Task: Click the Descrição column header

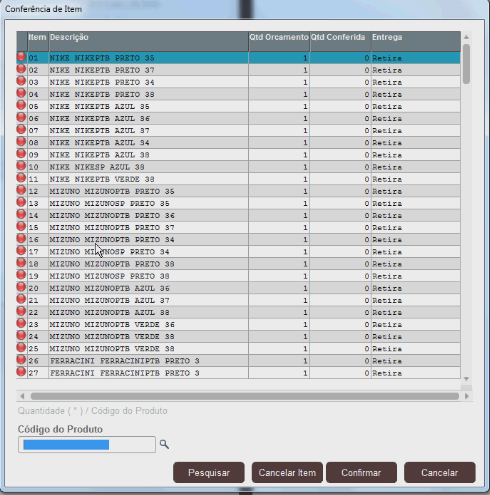Action: click(x=149, y=41)
